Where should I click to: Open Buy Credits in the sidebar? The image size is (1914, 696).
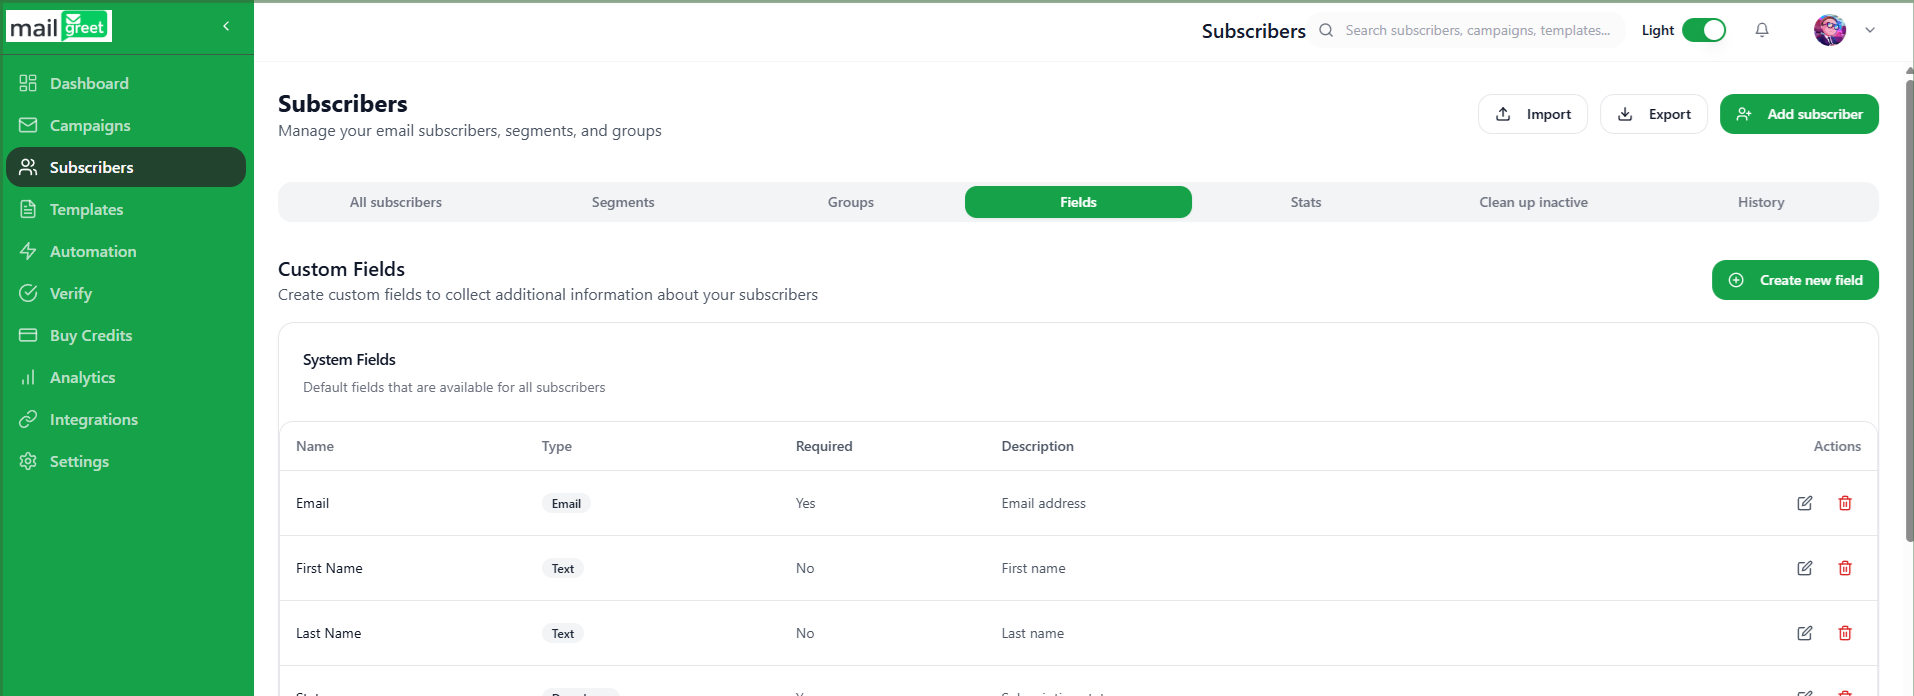[x=126, y=335]
